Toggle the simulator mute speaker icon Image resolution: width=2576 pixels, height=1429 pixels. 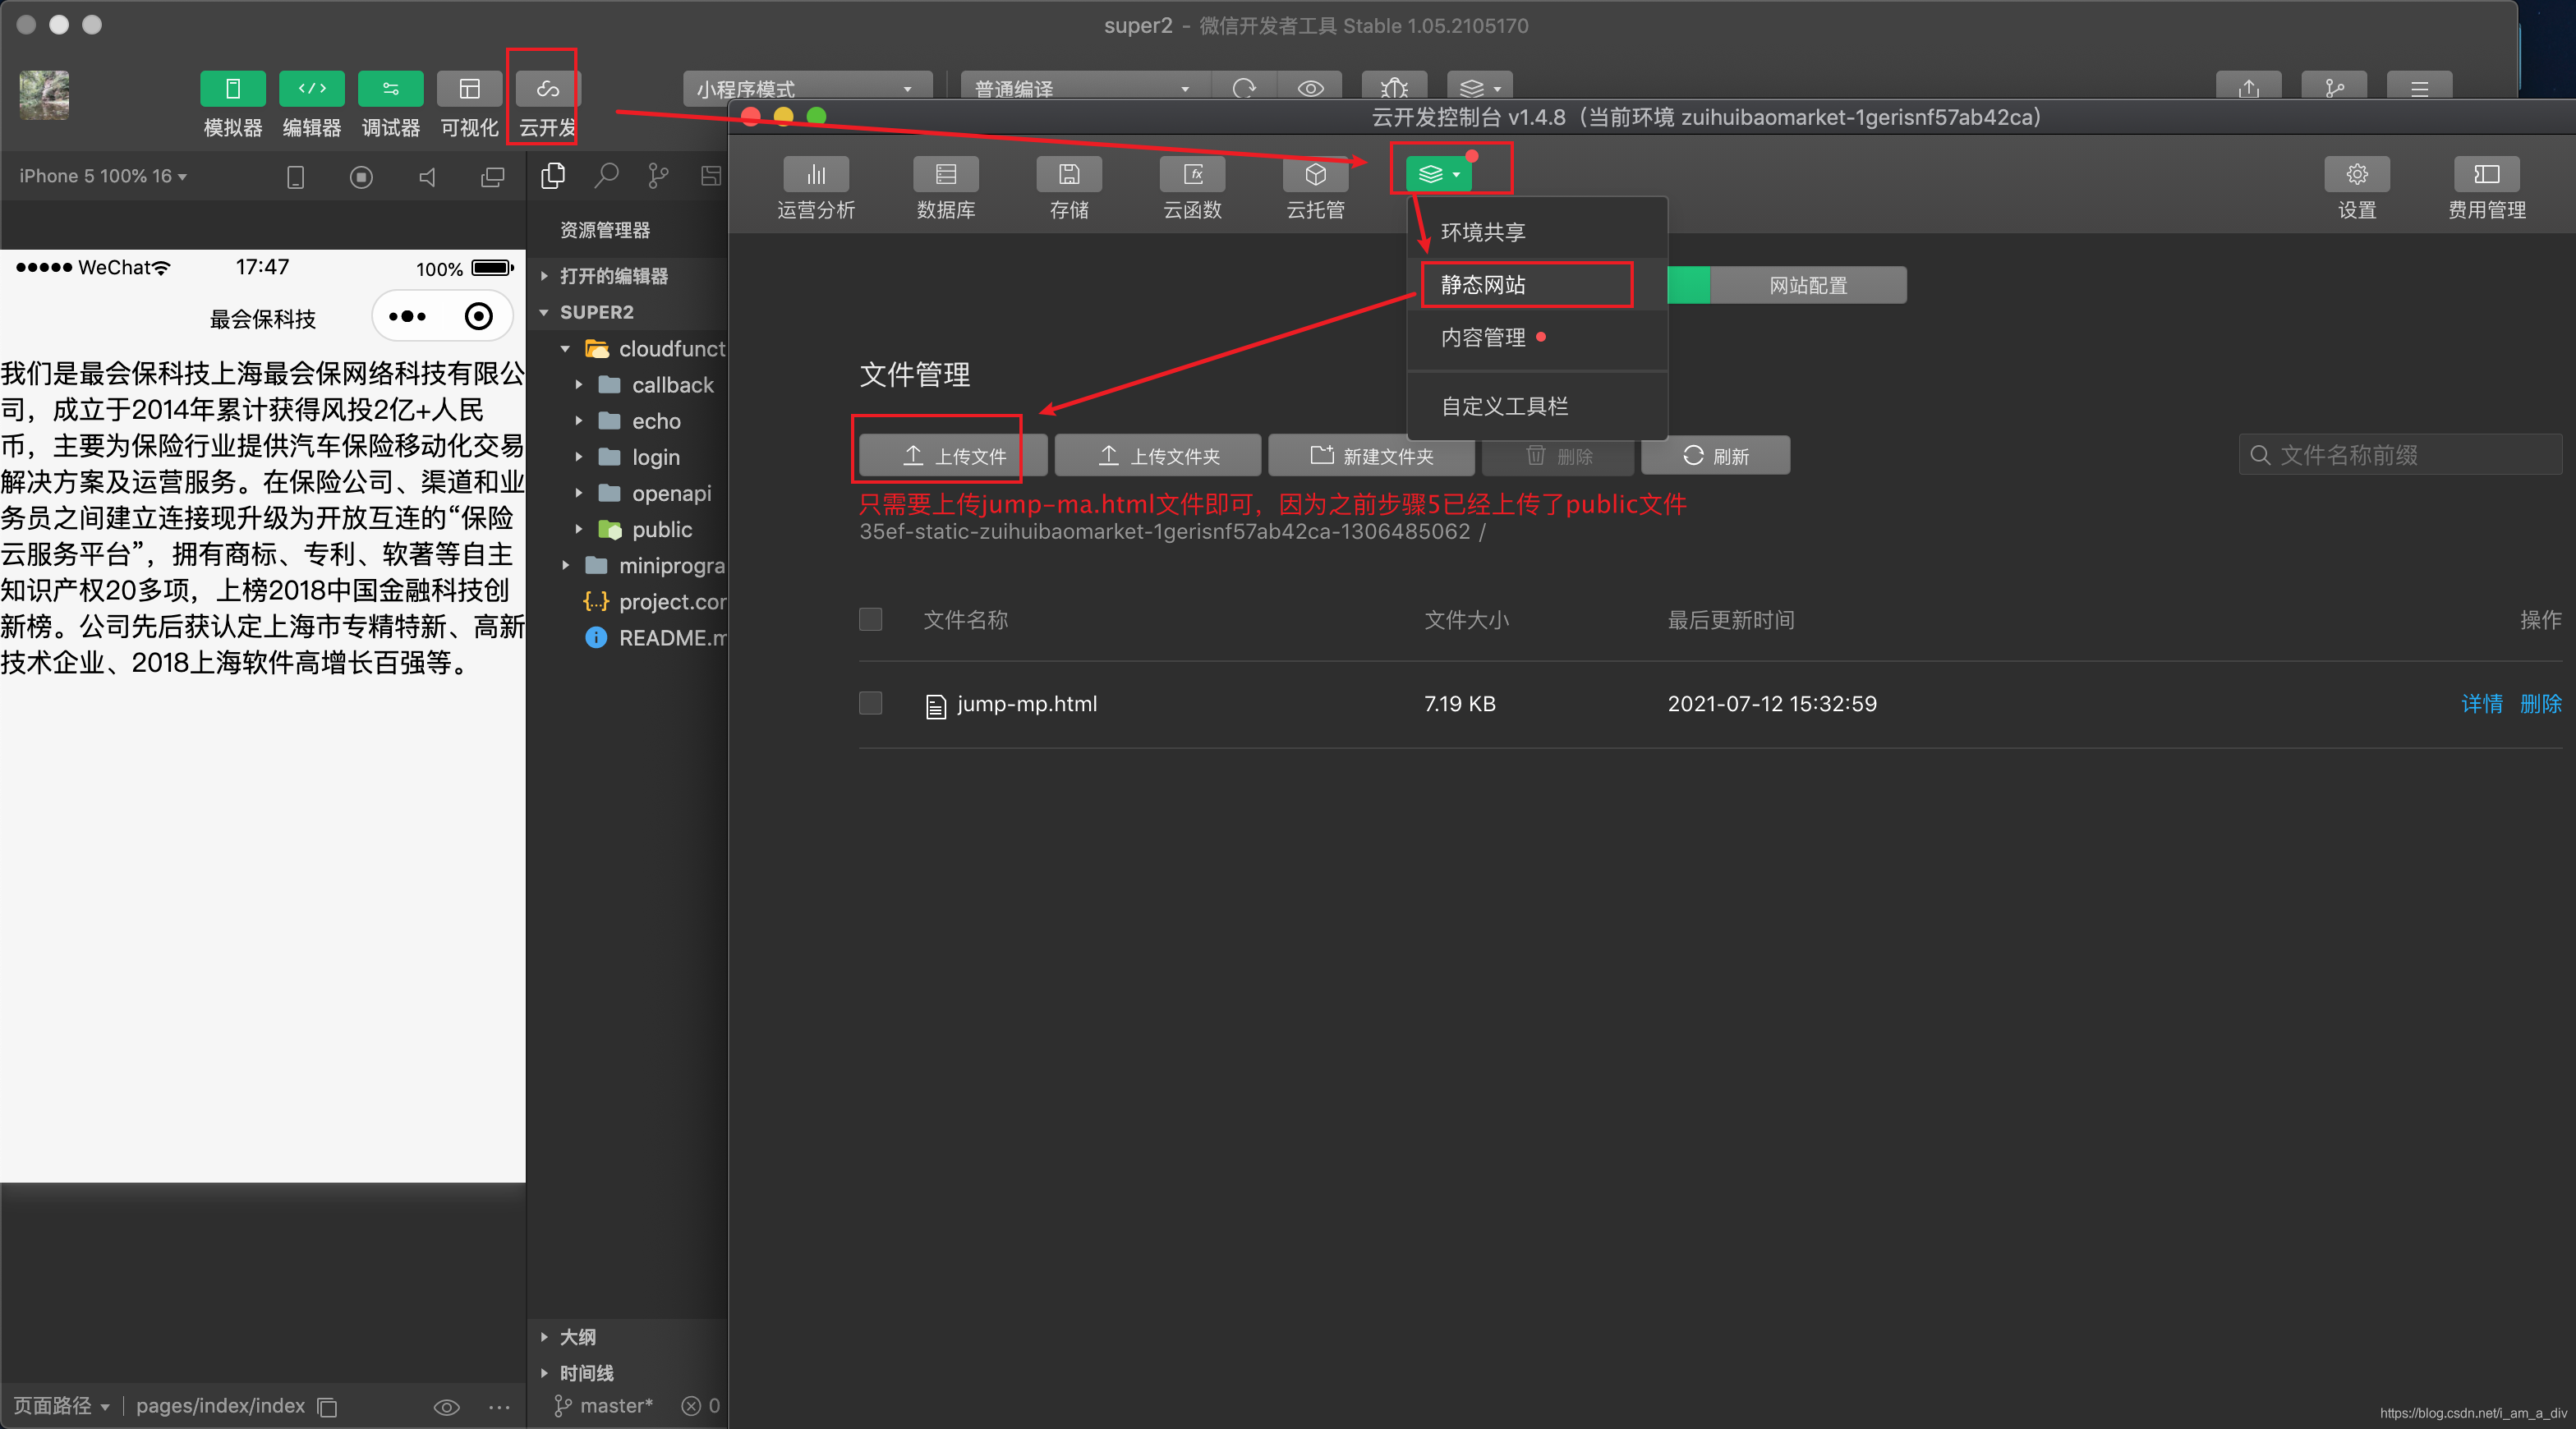click(x=427, y=177)
